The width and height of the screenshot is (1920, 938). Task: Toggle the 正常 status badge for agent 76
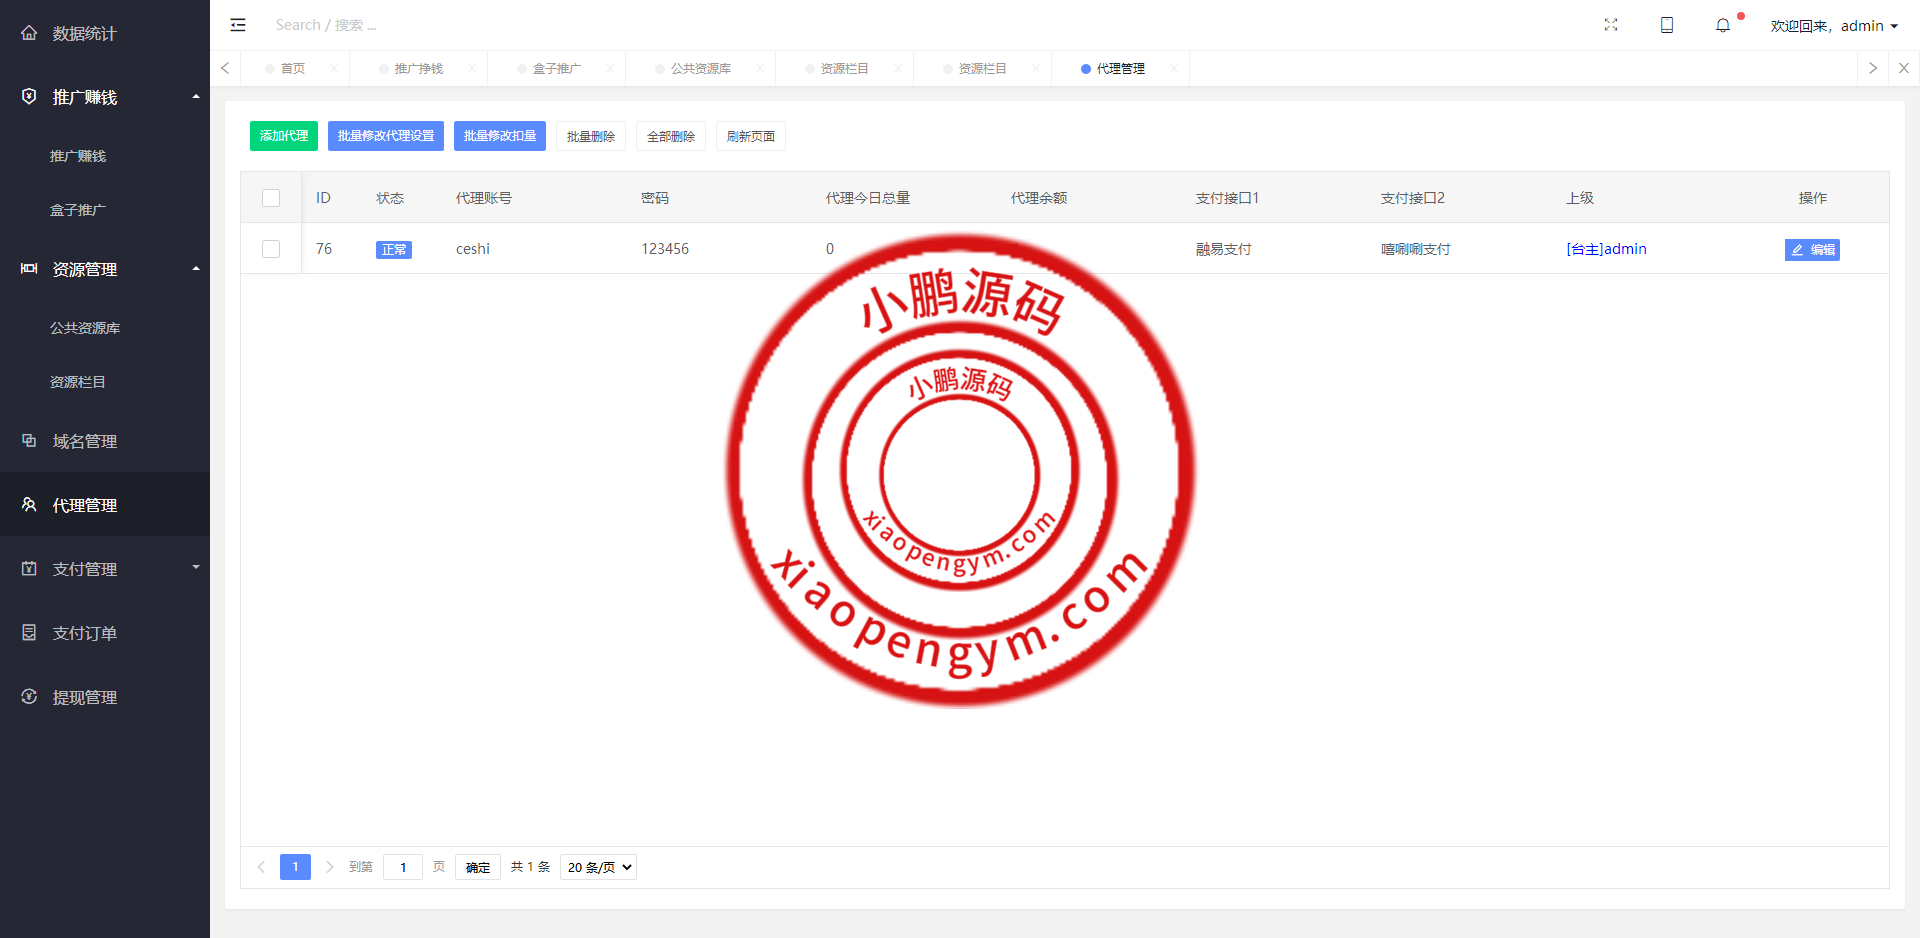click(x=394, y=249)
